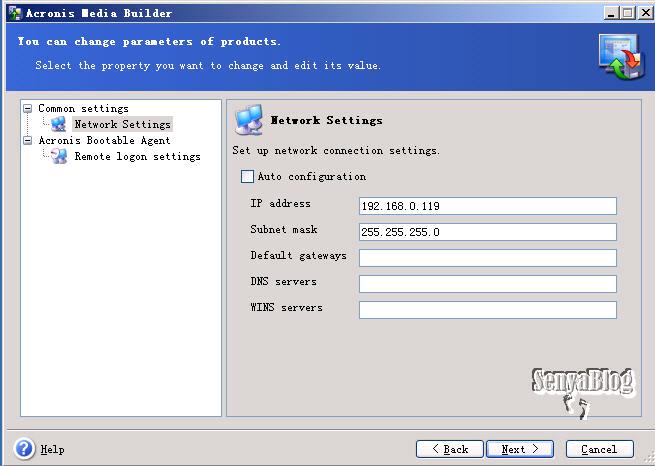
Task: Select the Common settings tree label
Action: (x=84, y=109)
